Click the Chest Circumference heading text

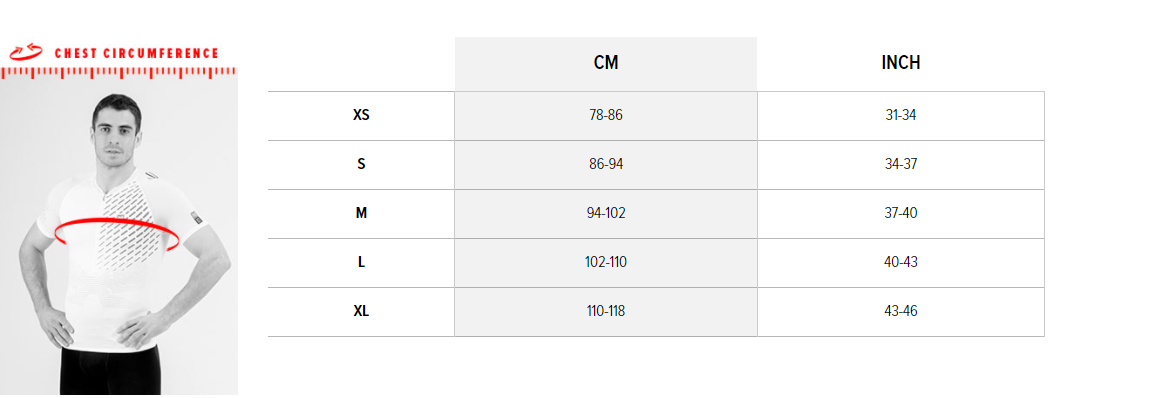tap(137, 53)
